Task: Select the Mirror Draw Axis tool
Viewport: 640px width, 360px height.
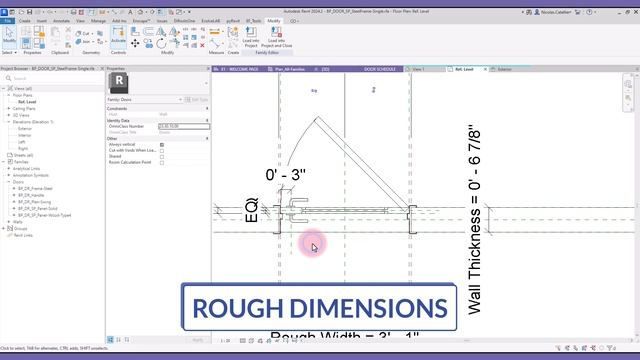Action: point(174,31)
